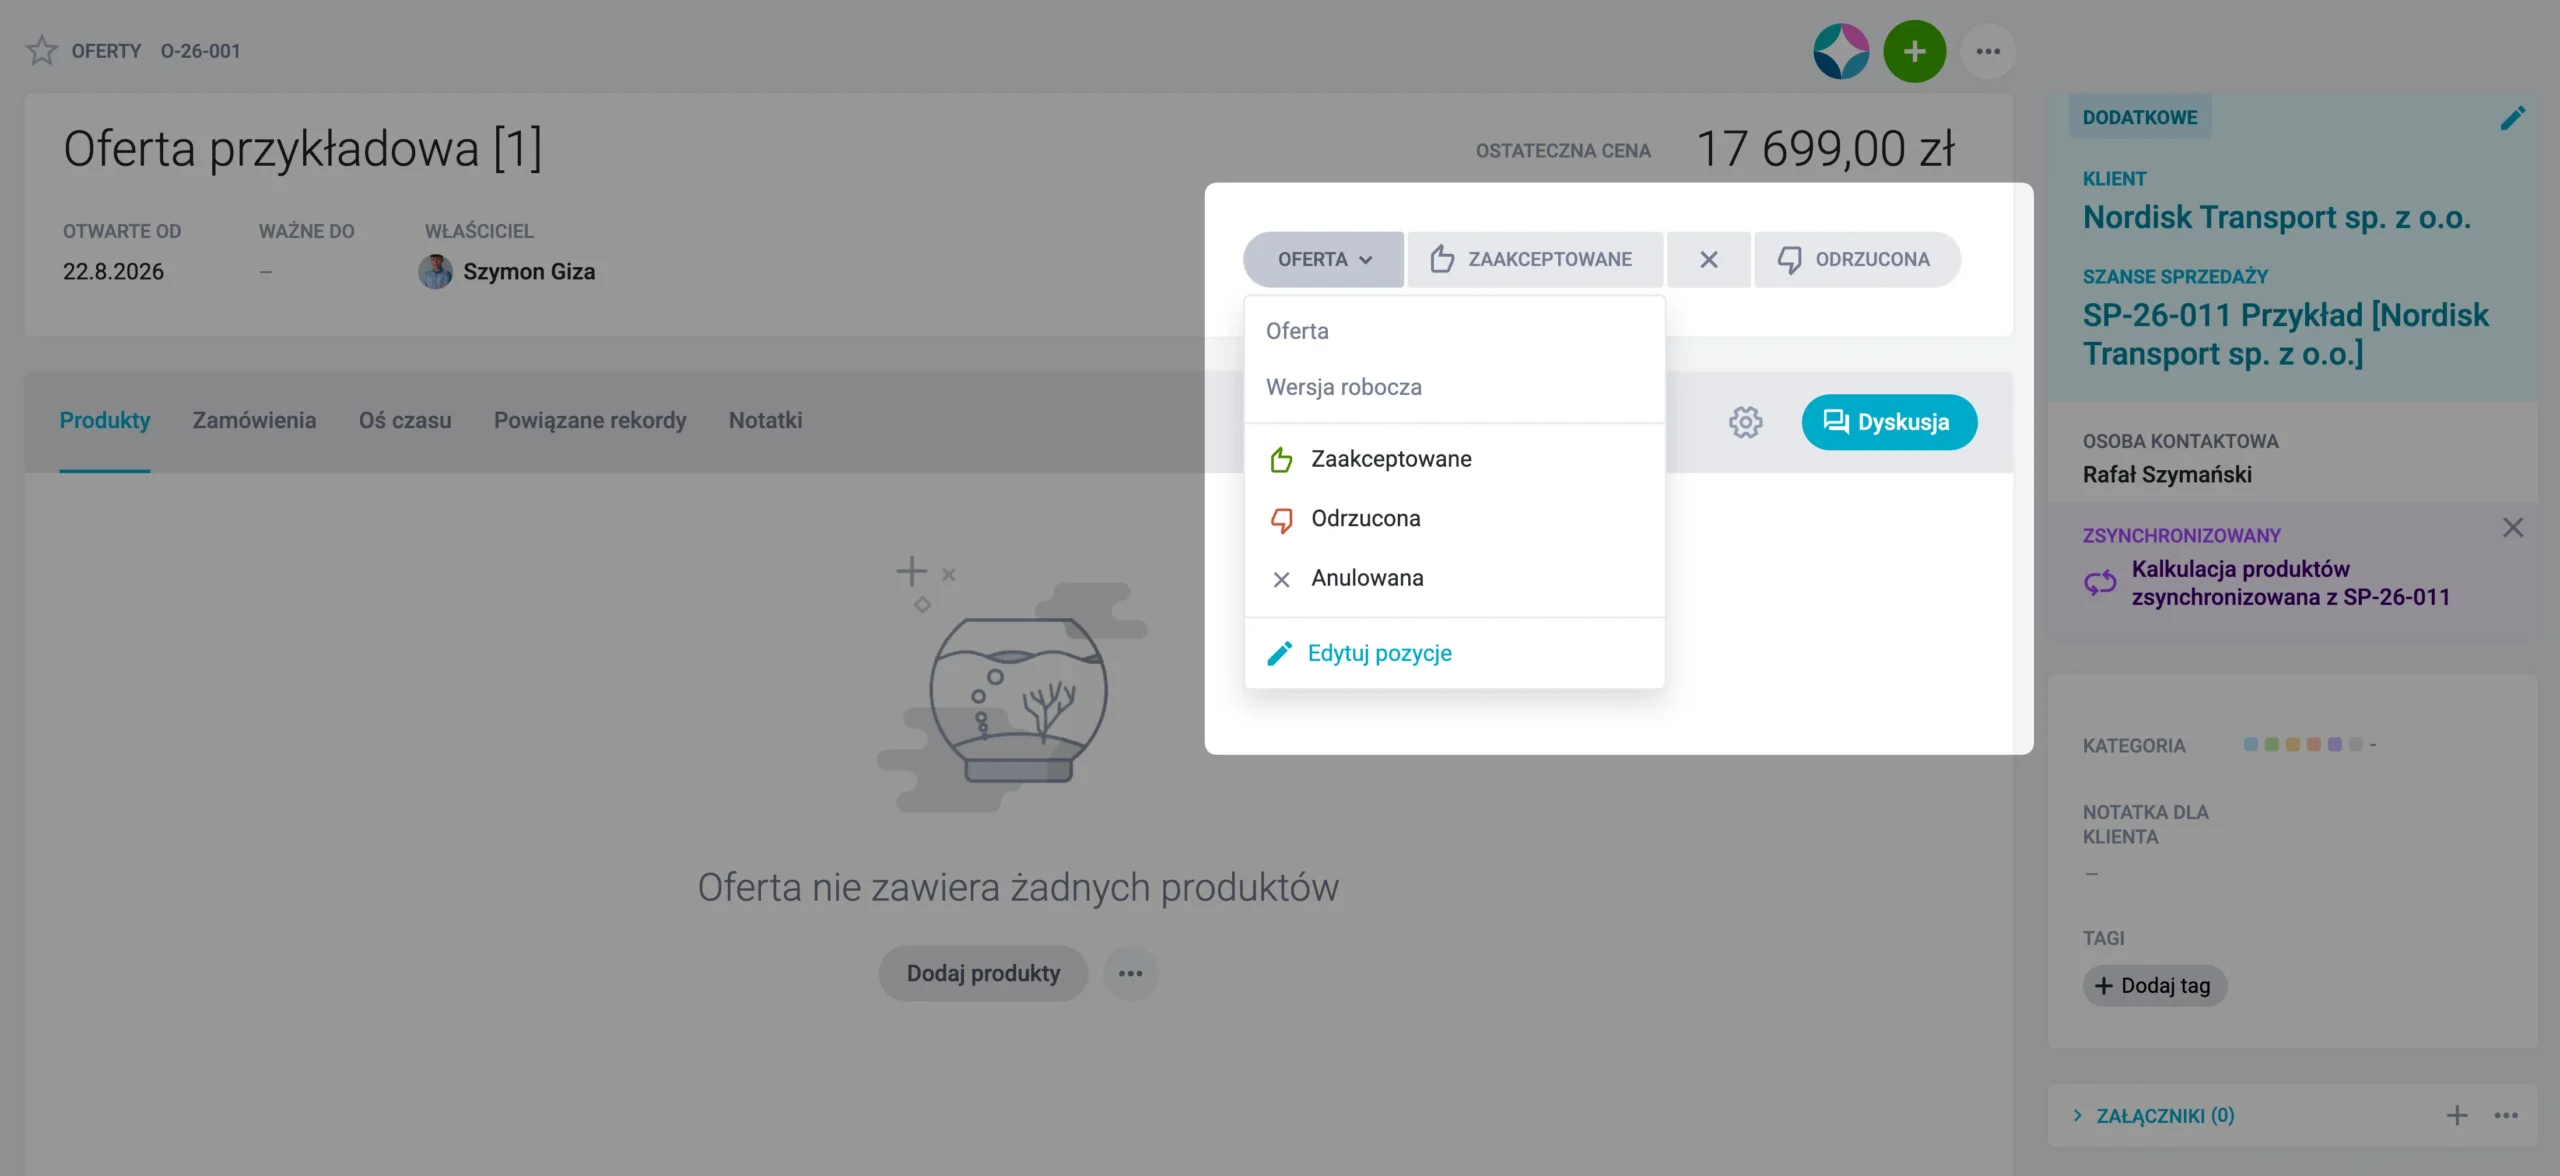Switch to the Produkty tab
Screen dimensions: 2560x1176
[104, 421]
